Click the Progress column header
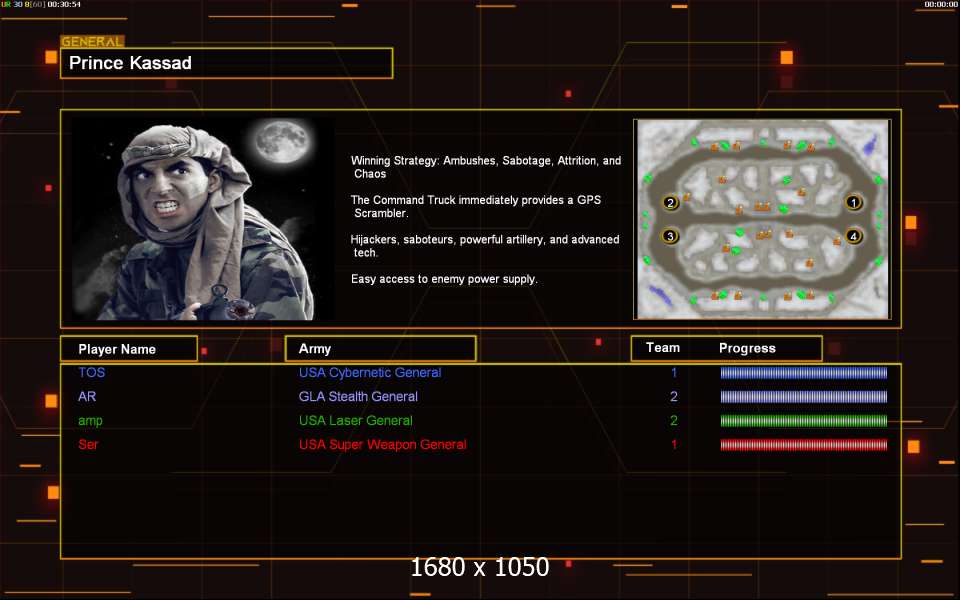This screenshot has height=600, width=960. [x=747, y=348]
